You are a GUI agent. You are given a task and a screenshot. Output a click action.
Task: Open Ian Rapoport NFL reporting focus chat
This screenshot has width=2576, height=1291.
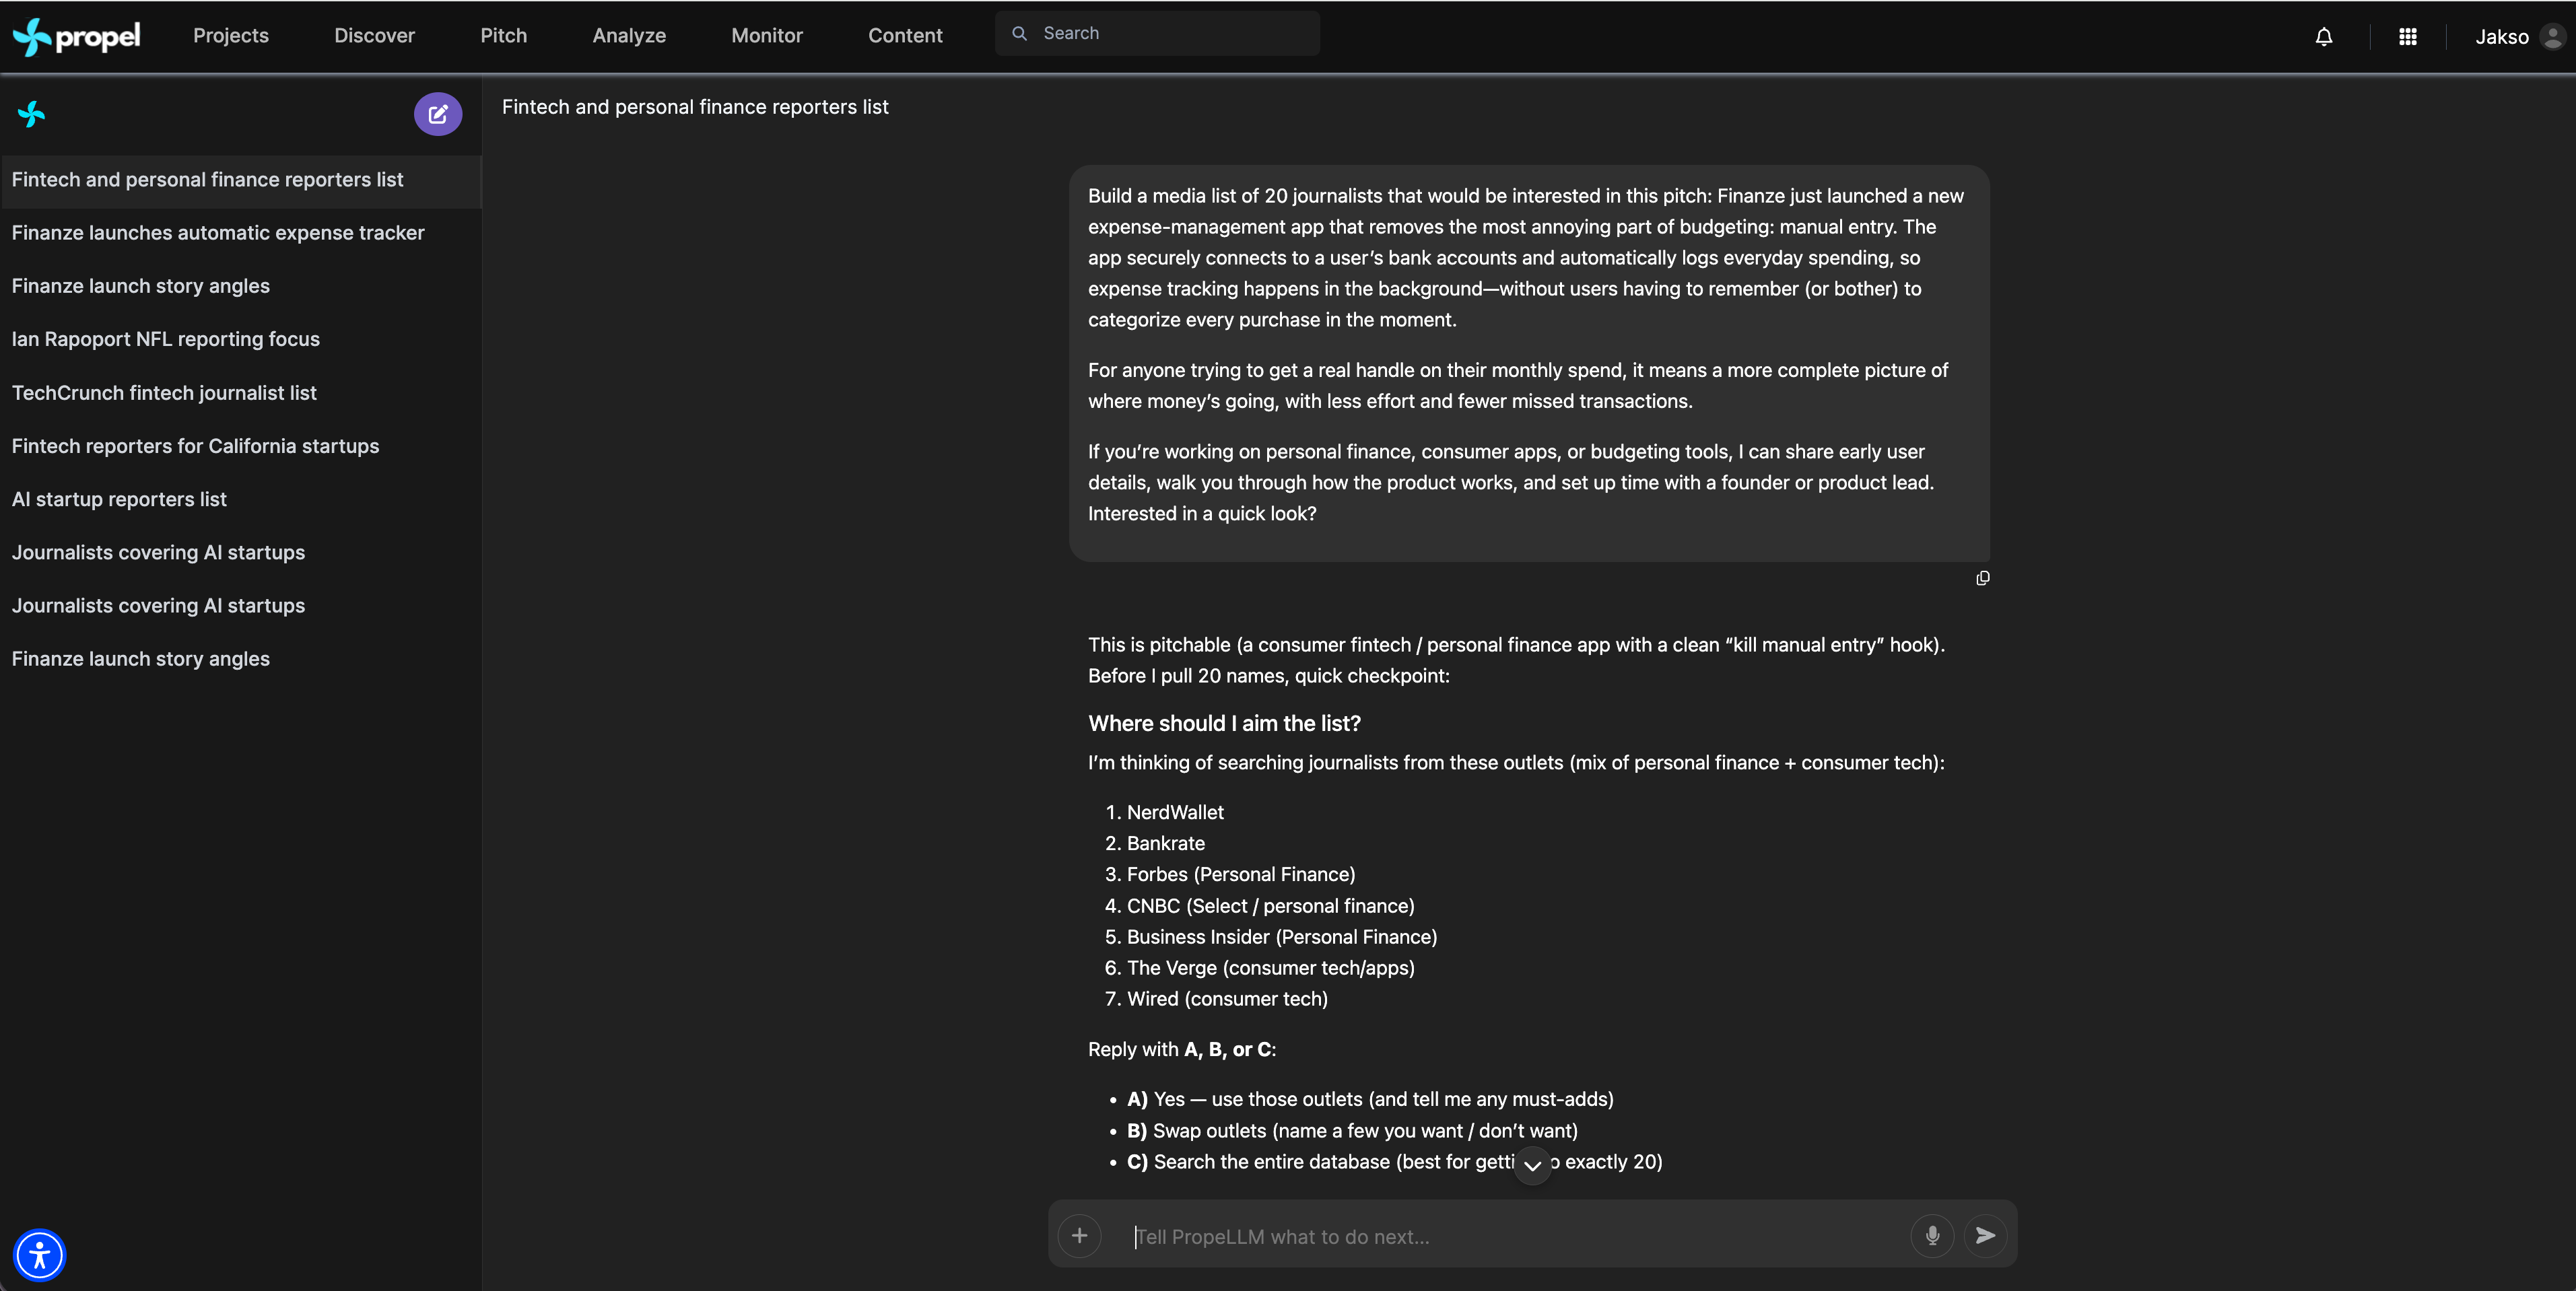click(x=166, y=339)
